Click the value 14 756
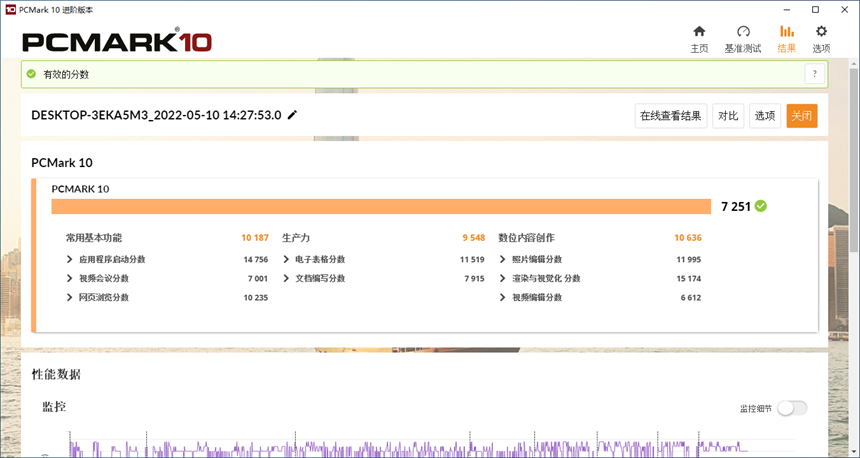The height and width of the screenshot is (458, 860). (x=256, y=259)
